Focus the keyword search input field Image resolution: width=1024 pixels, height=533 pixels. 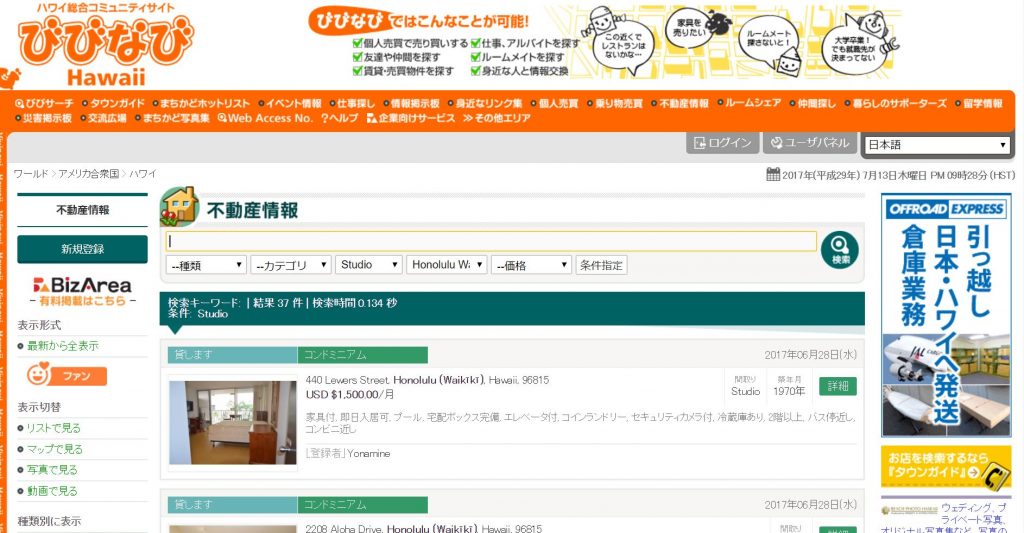click(x=491, y=241)
